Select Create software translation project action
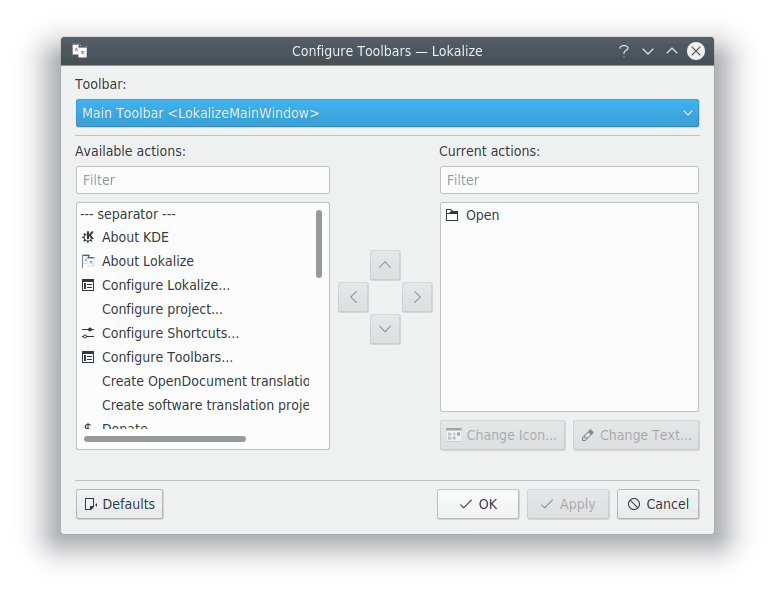The height and width of the screenshot is (595, 775). pyautogui.click(x=206, y=405)
